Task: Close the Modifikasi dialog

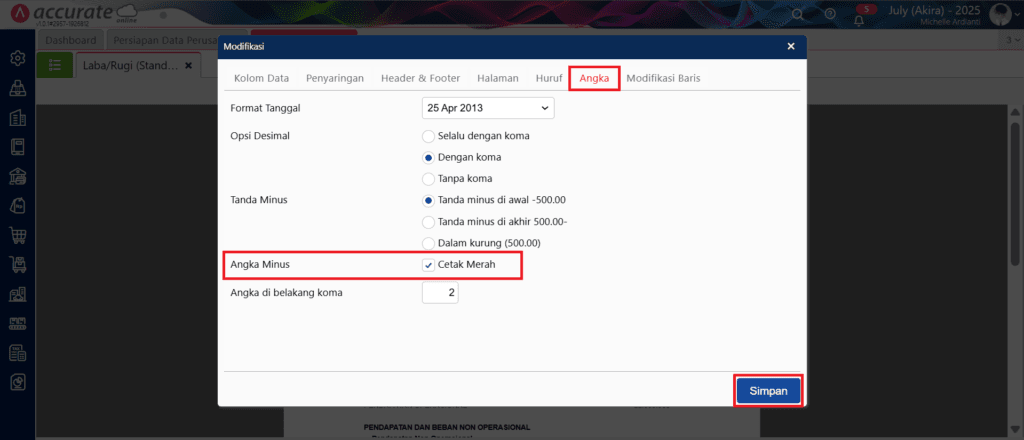Action: click(x=791, y=46)
